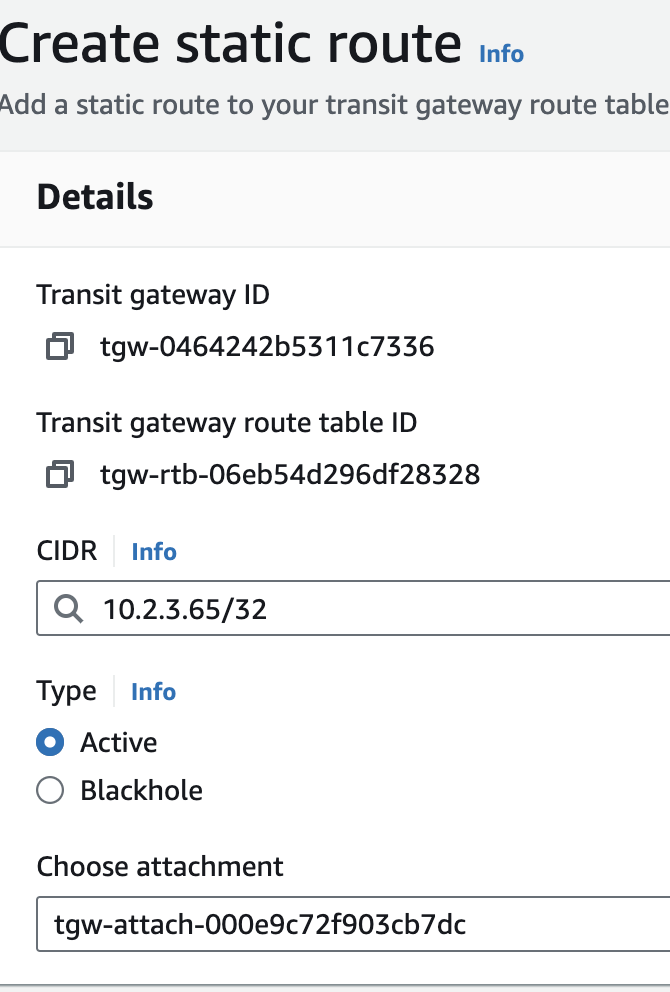The width and height of the screenshot is (670, 992).
Task: Click the magnifier icon in CIDR field
Action: point(69,608)
